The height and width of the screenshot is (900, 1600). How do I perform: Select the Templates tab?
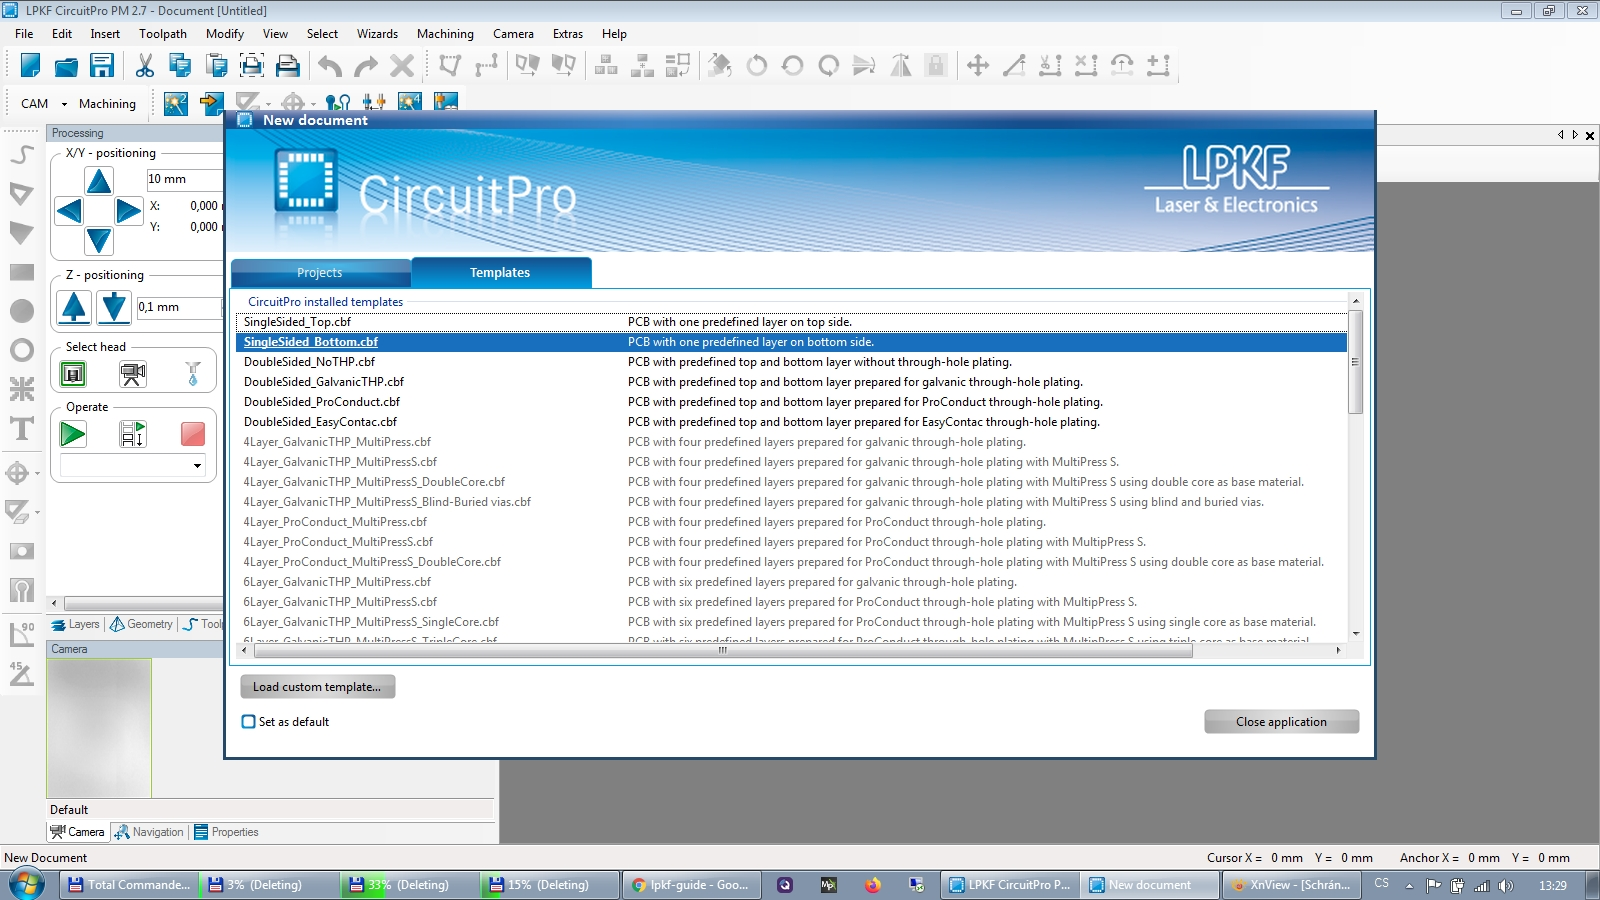[500, 272]
